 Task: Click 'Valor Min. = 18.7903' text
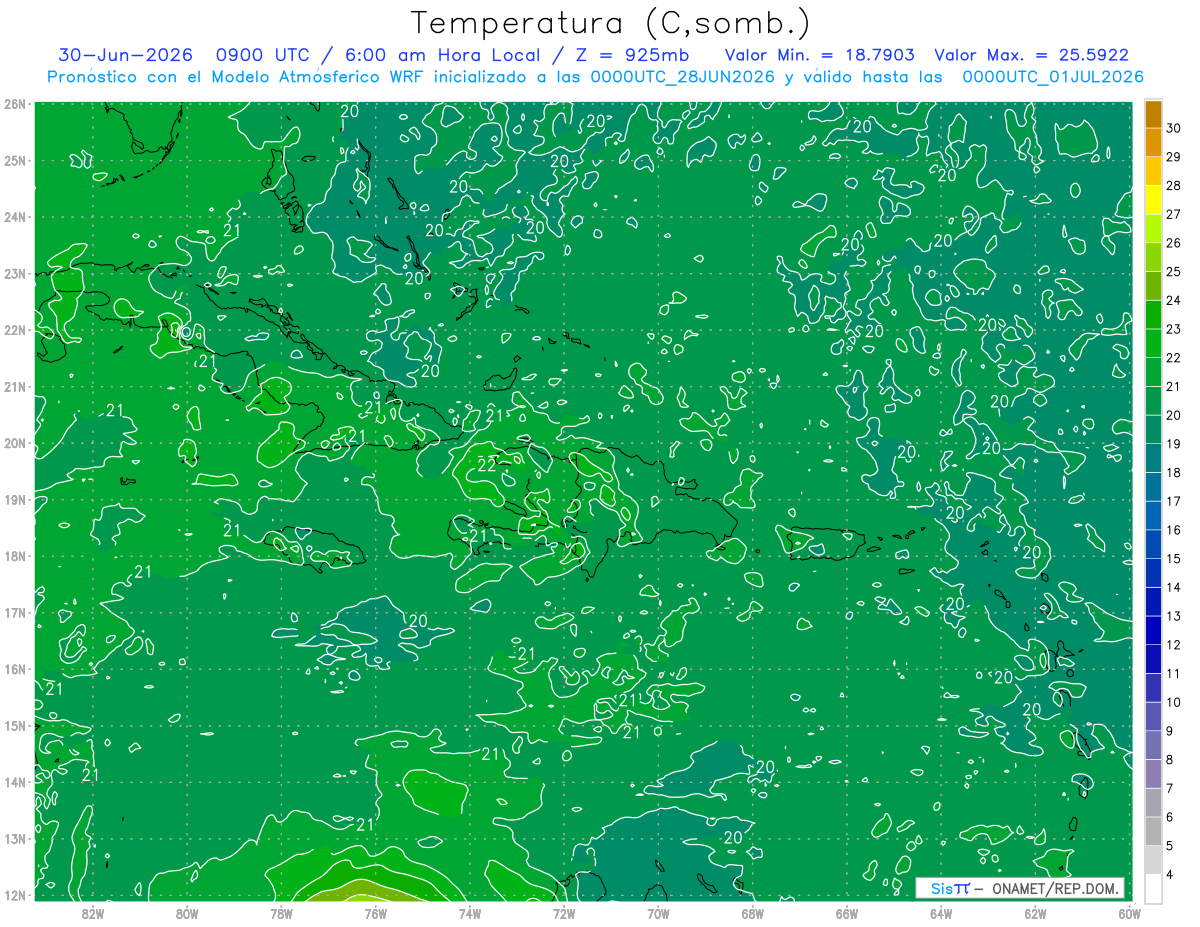click(820, 55)
